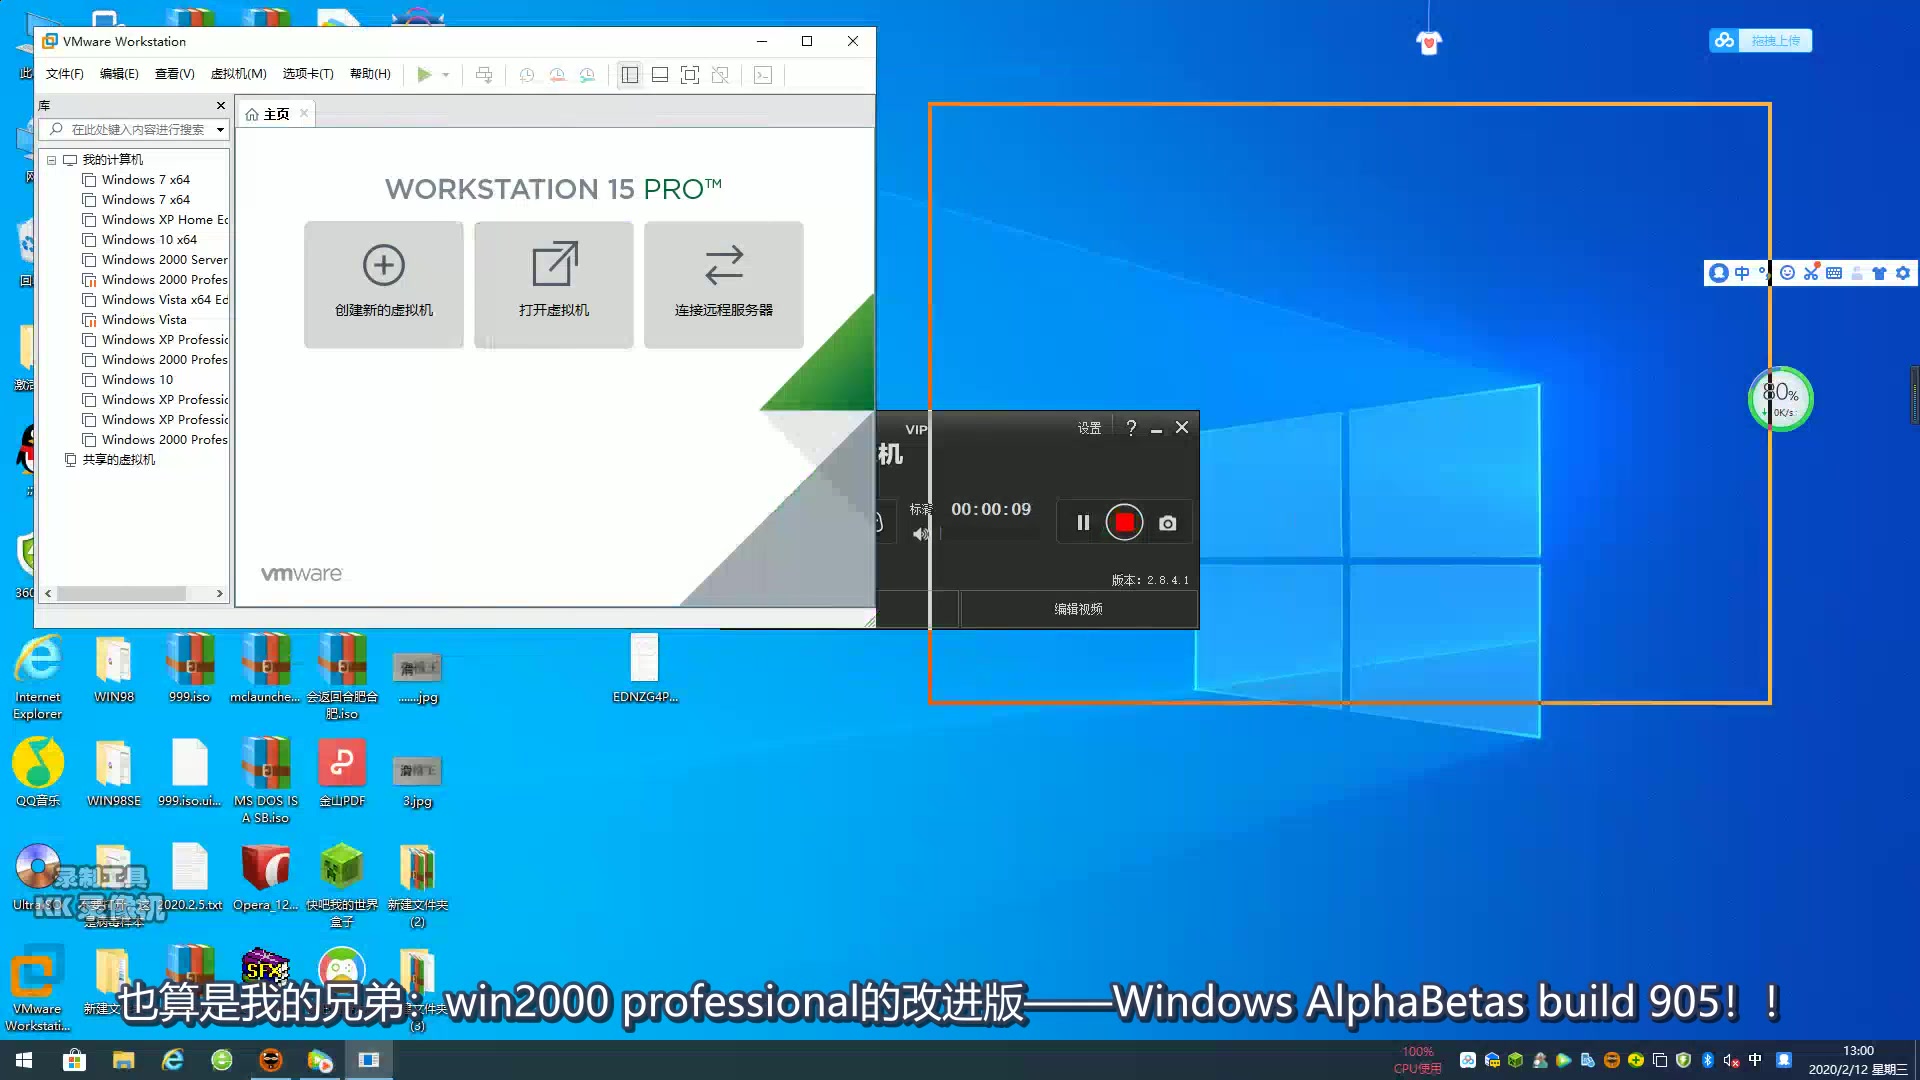Open 设置 in the recorder window
Image resolution: width=1920 pixels, height=1080 pixels.
1088,426
